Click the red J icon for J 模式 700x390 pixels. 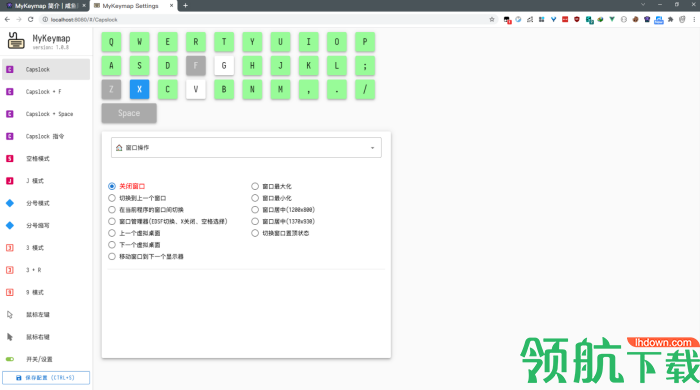[x=10, y=181]
